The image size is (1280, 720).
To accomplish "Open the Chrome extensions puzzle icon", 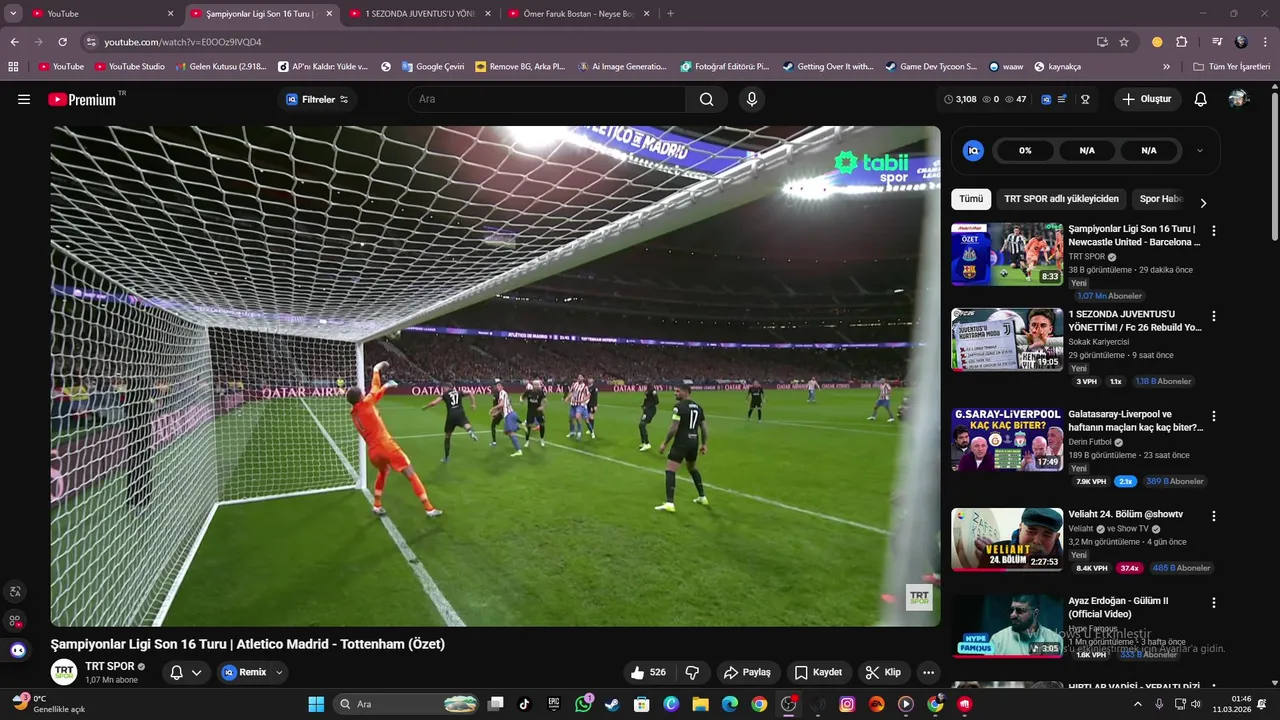I will [x=1181, y=42].
